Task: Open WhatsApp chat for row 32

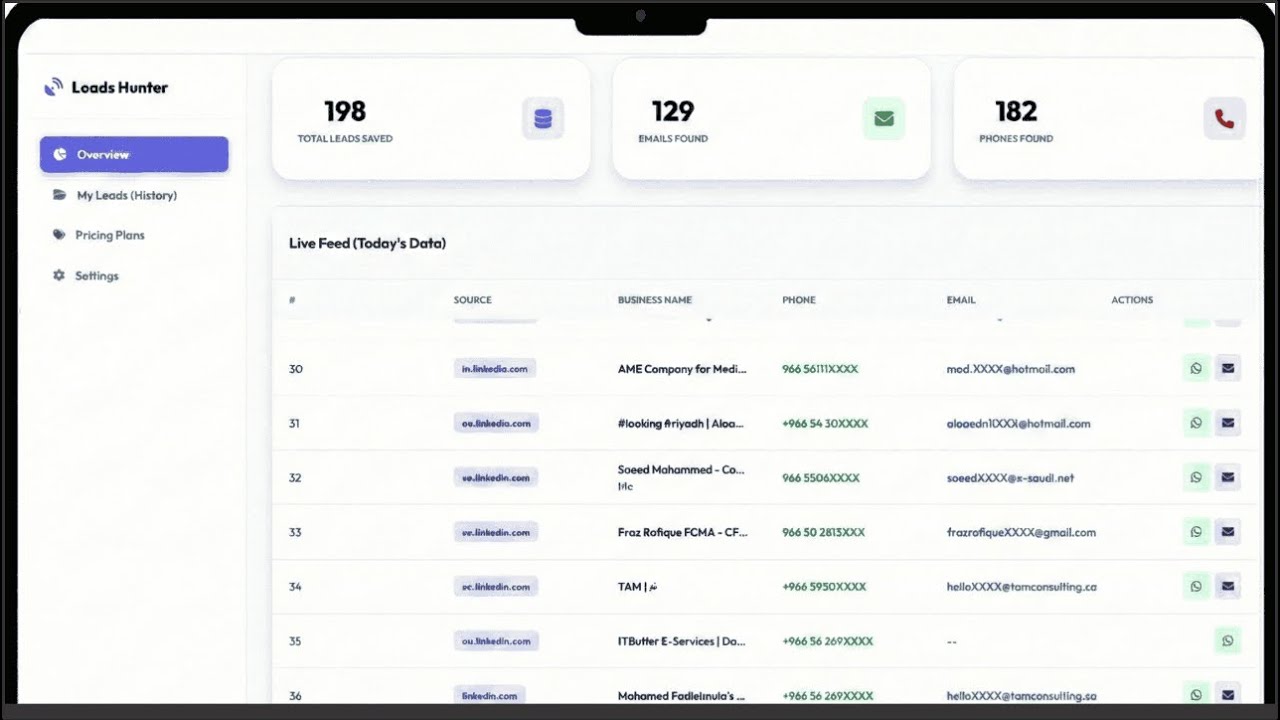Action: point(1196,477)
